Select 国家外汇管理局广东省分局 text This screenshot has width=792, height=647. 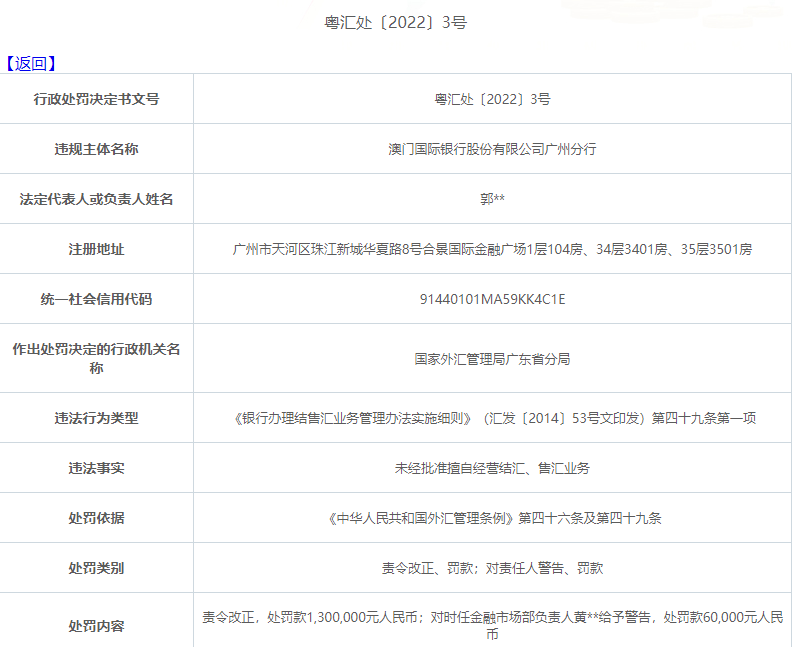(492, 359)
